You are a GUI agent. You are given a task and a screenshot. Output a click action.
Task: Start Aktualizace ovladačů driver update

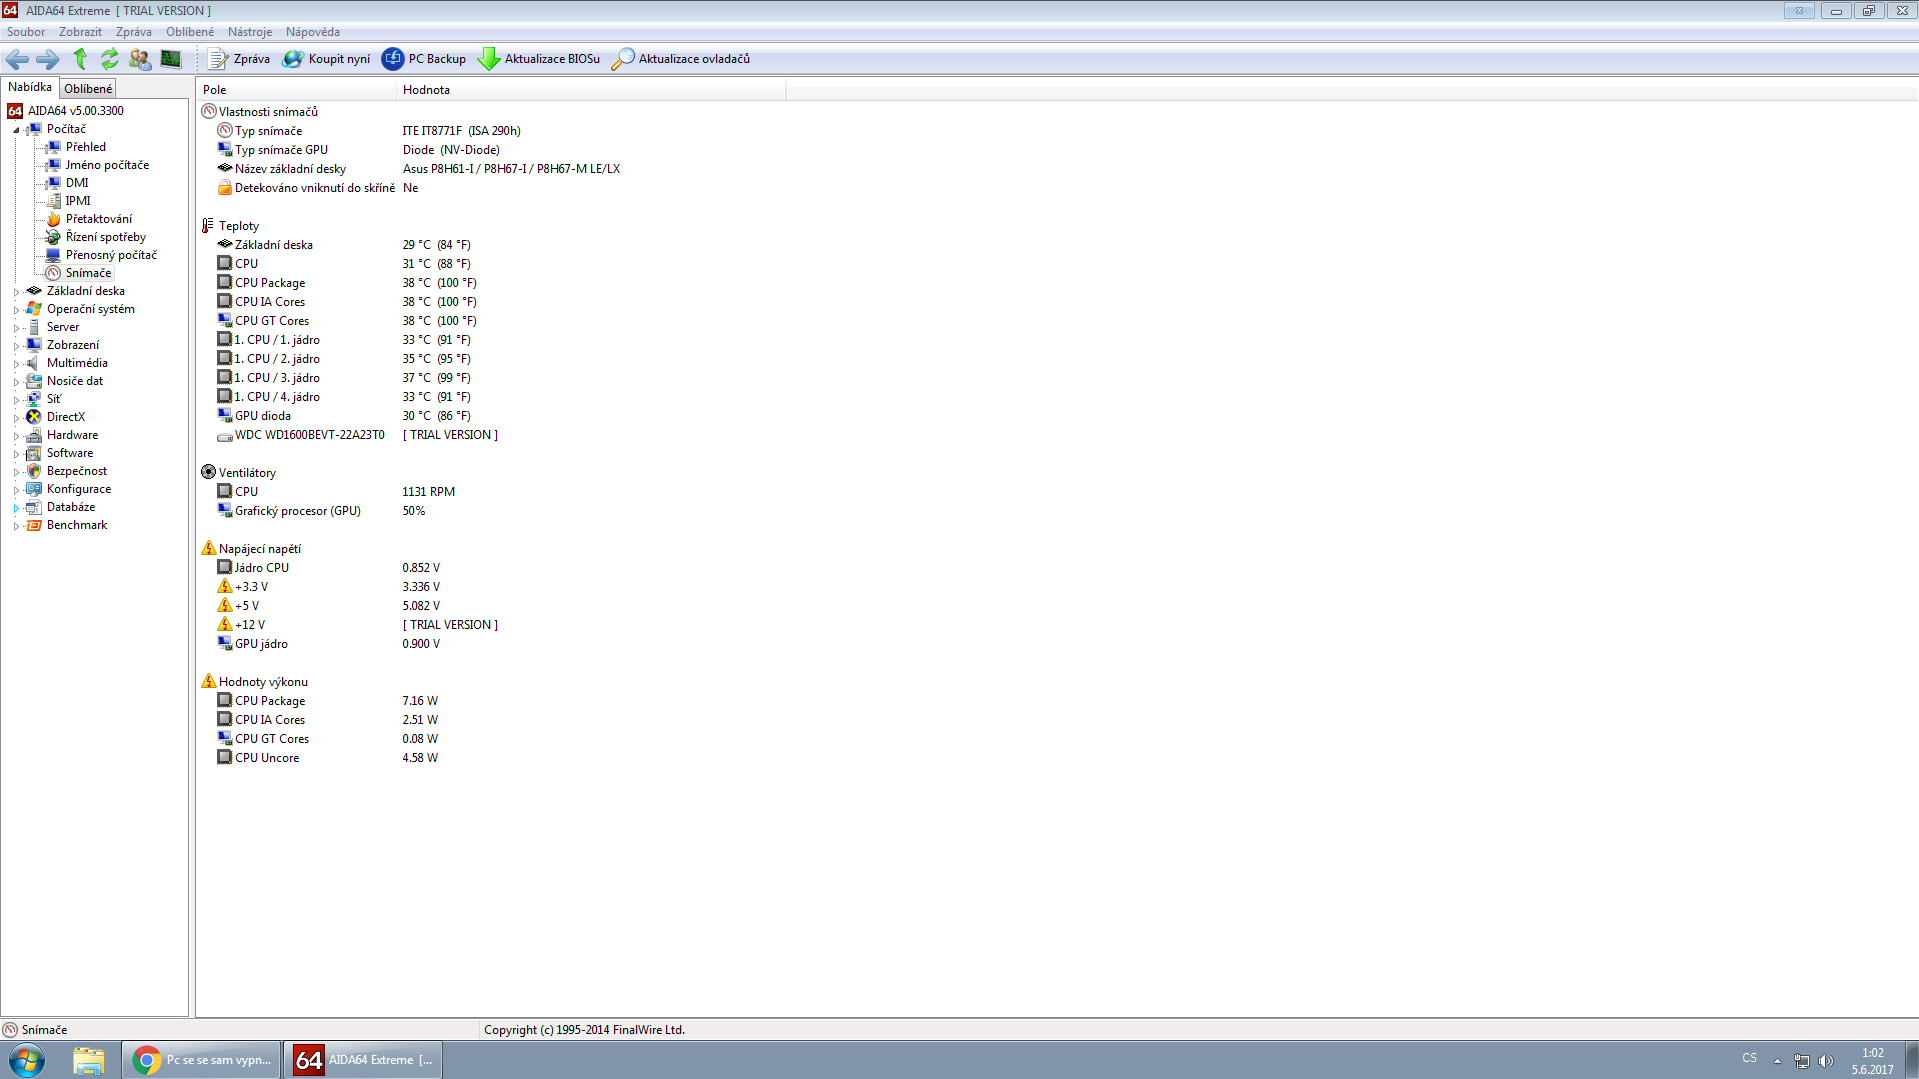point(681,59)
